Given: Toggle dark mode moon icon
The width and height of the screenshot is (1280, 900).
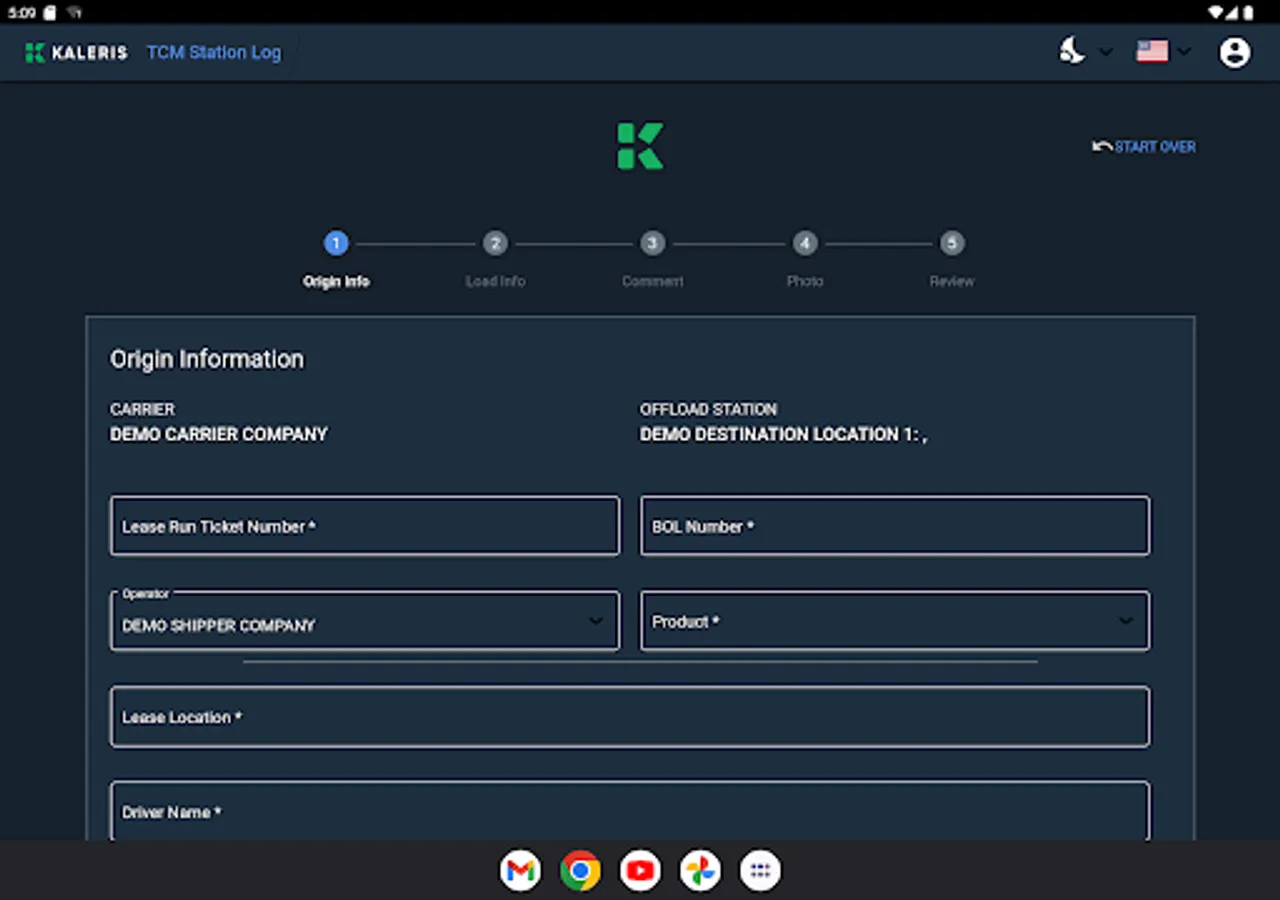Looking at the screenshot, I should (x=1073, y=51).
